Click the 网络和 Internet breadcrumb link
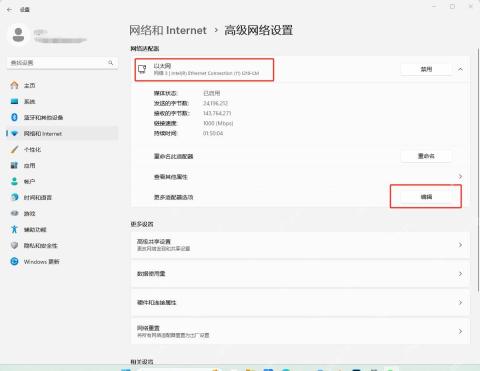This screenshot has width=480, height=371. point(168,30)
